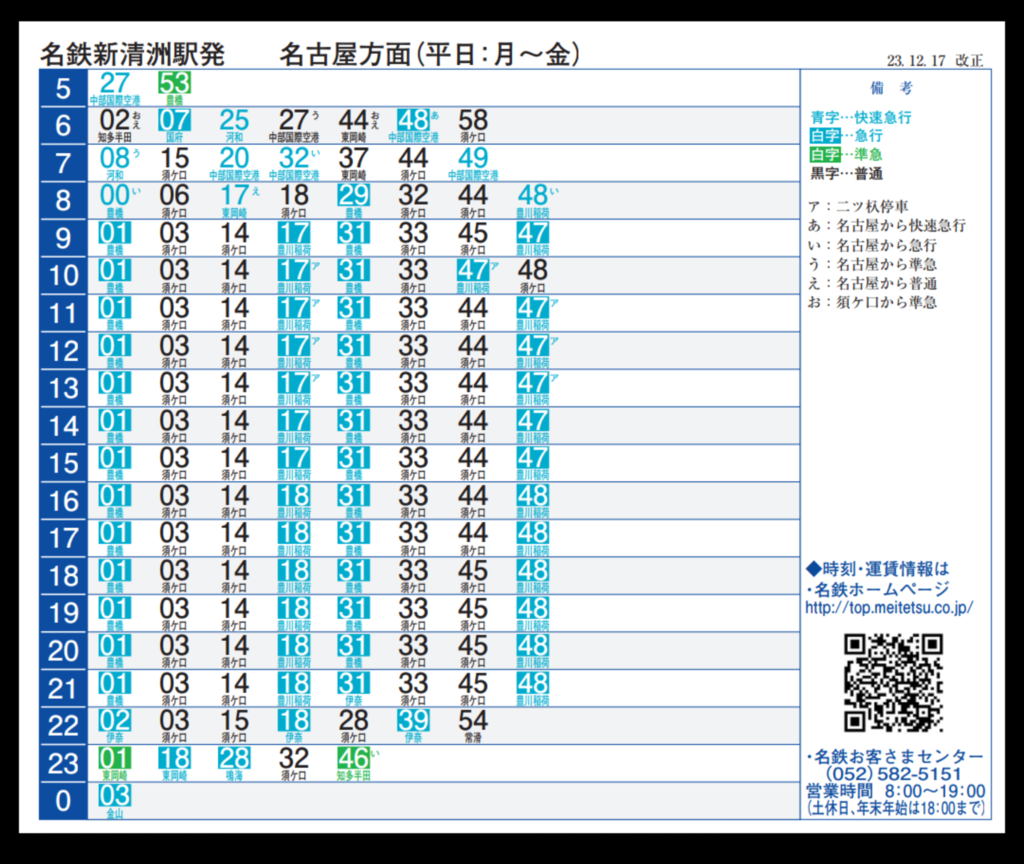Select the 6:58 departure to 須ケ口
The width and height of the screenshot is (1024, 864).
click(473, 125)
